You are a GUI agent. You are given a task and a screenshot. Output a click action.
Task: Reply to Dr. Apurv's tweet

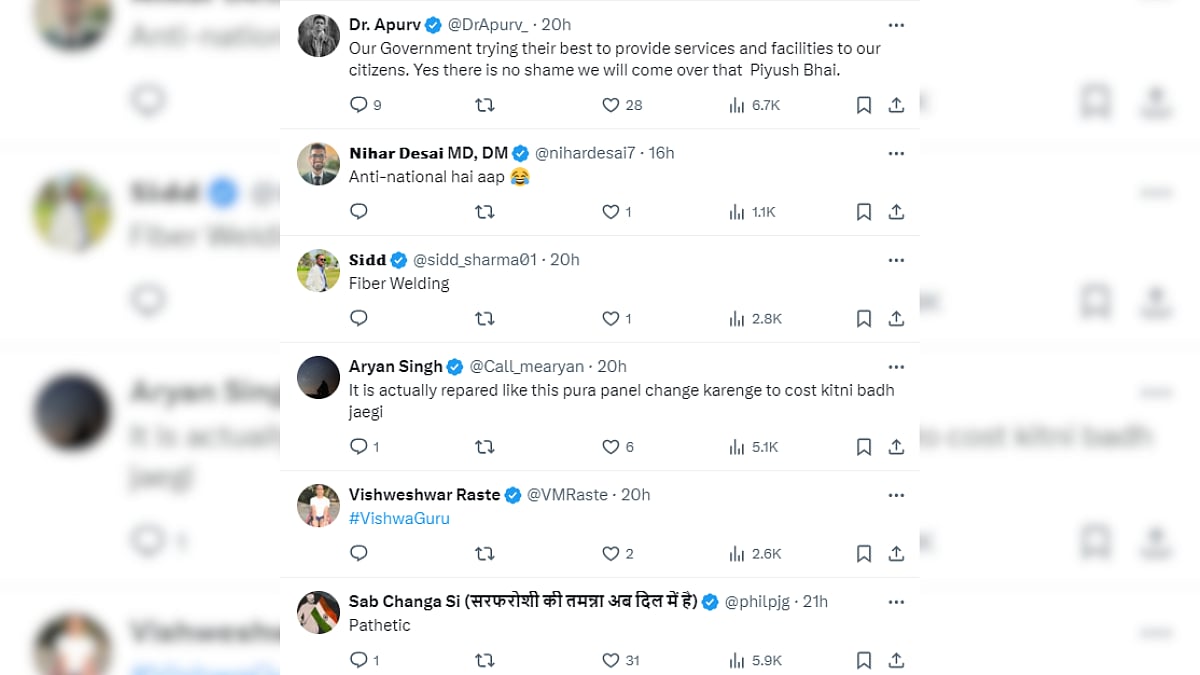(x=359, y=105)
